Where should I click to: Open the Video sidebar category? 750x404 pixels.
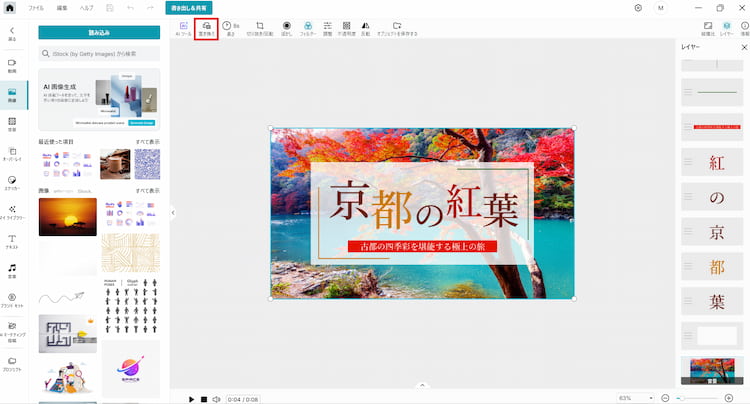tap(12, 66)
